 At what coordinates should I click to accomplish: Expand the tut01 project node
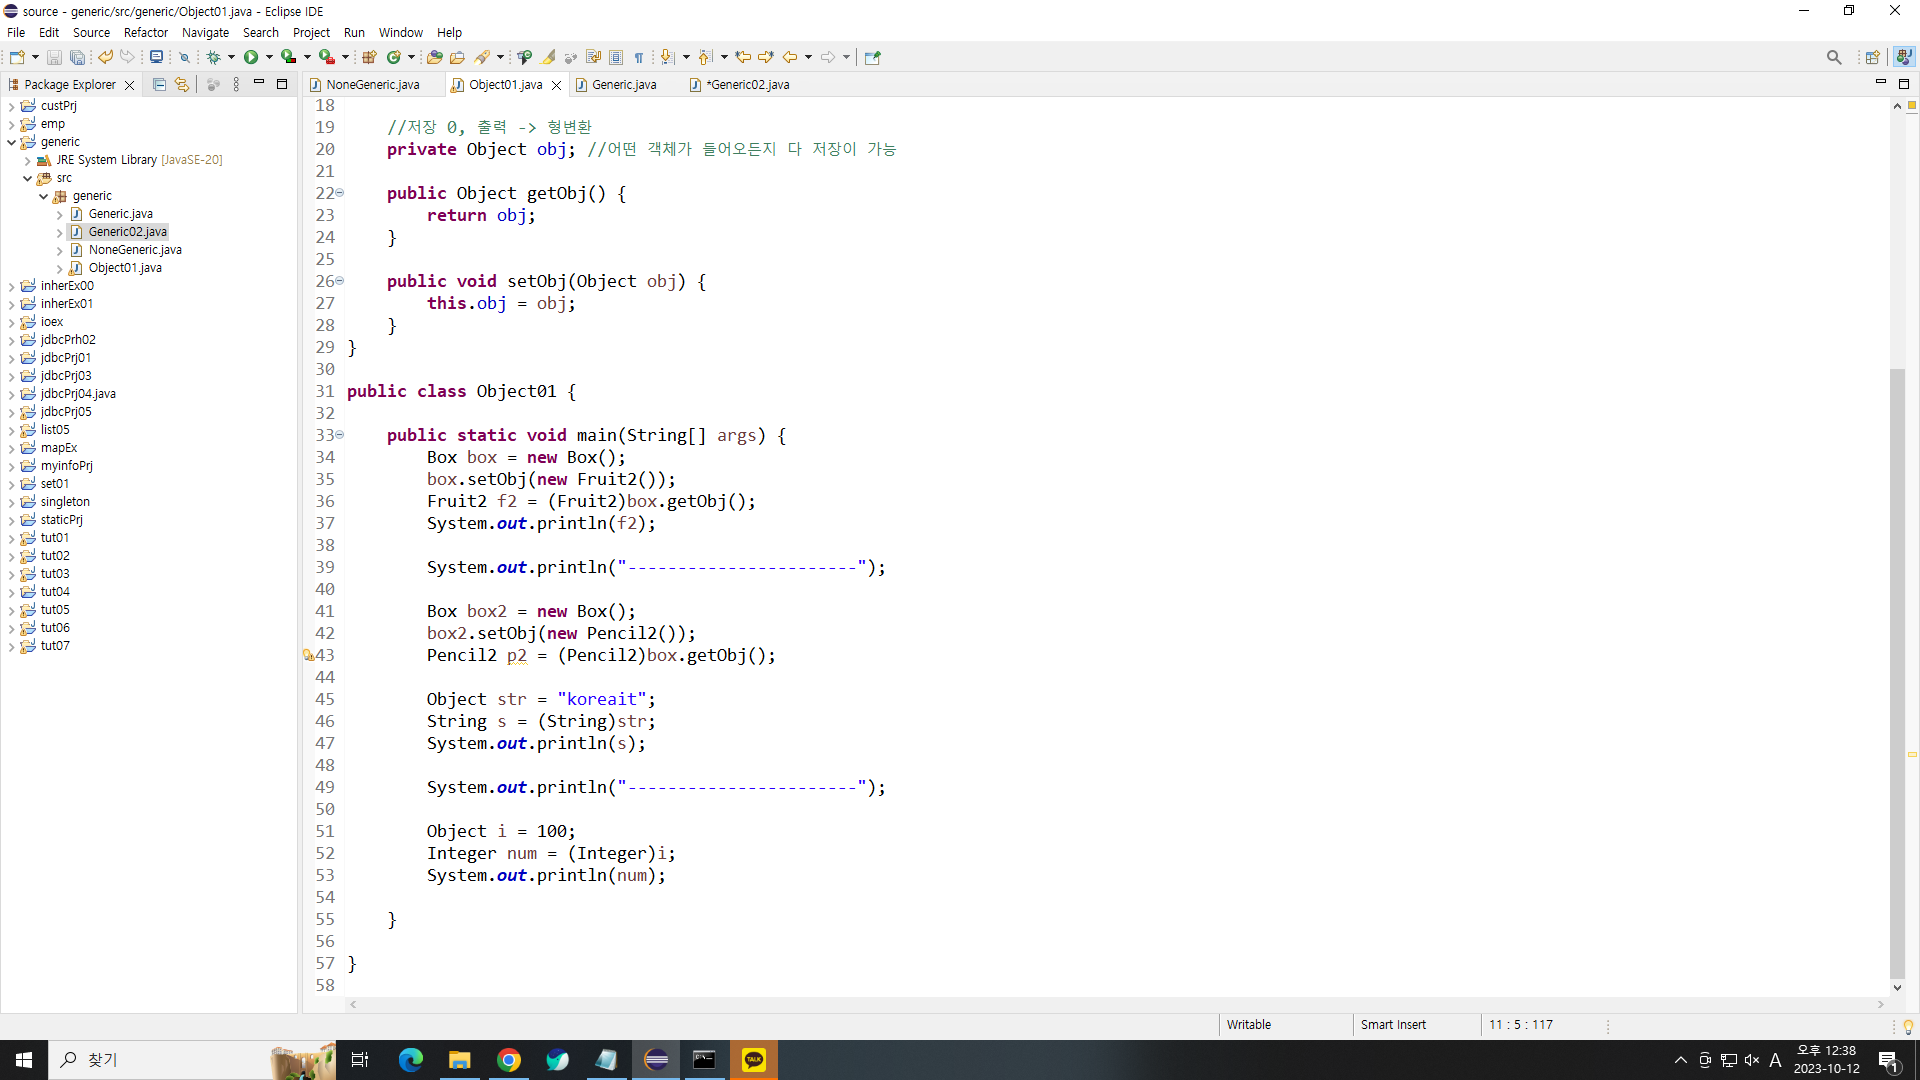tap(11, 538)
